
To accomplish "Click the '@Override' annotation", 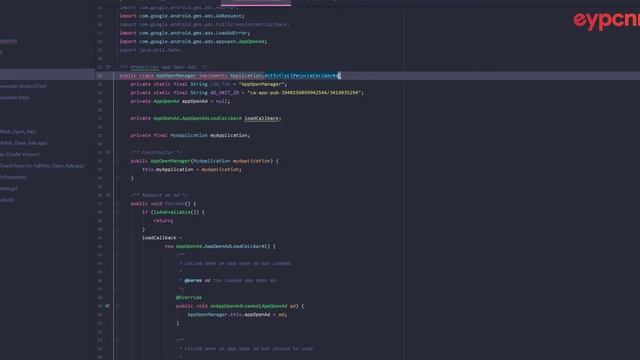I will pyautogui.click(x=189, y=298).
